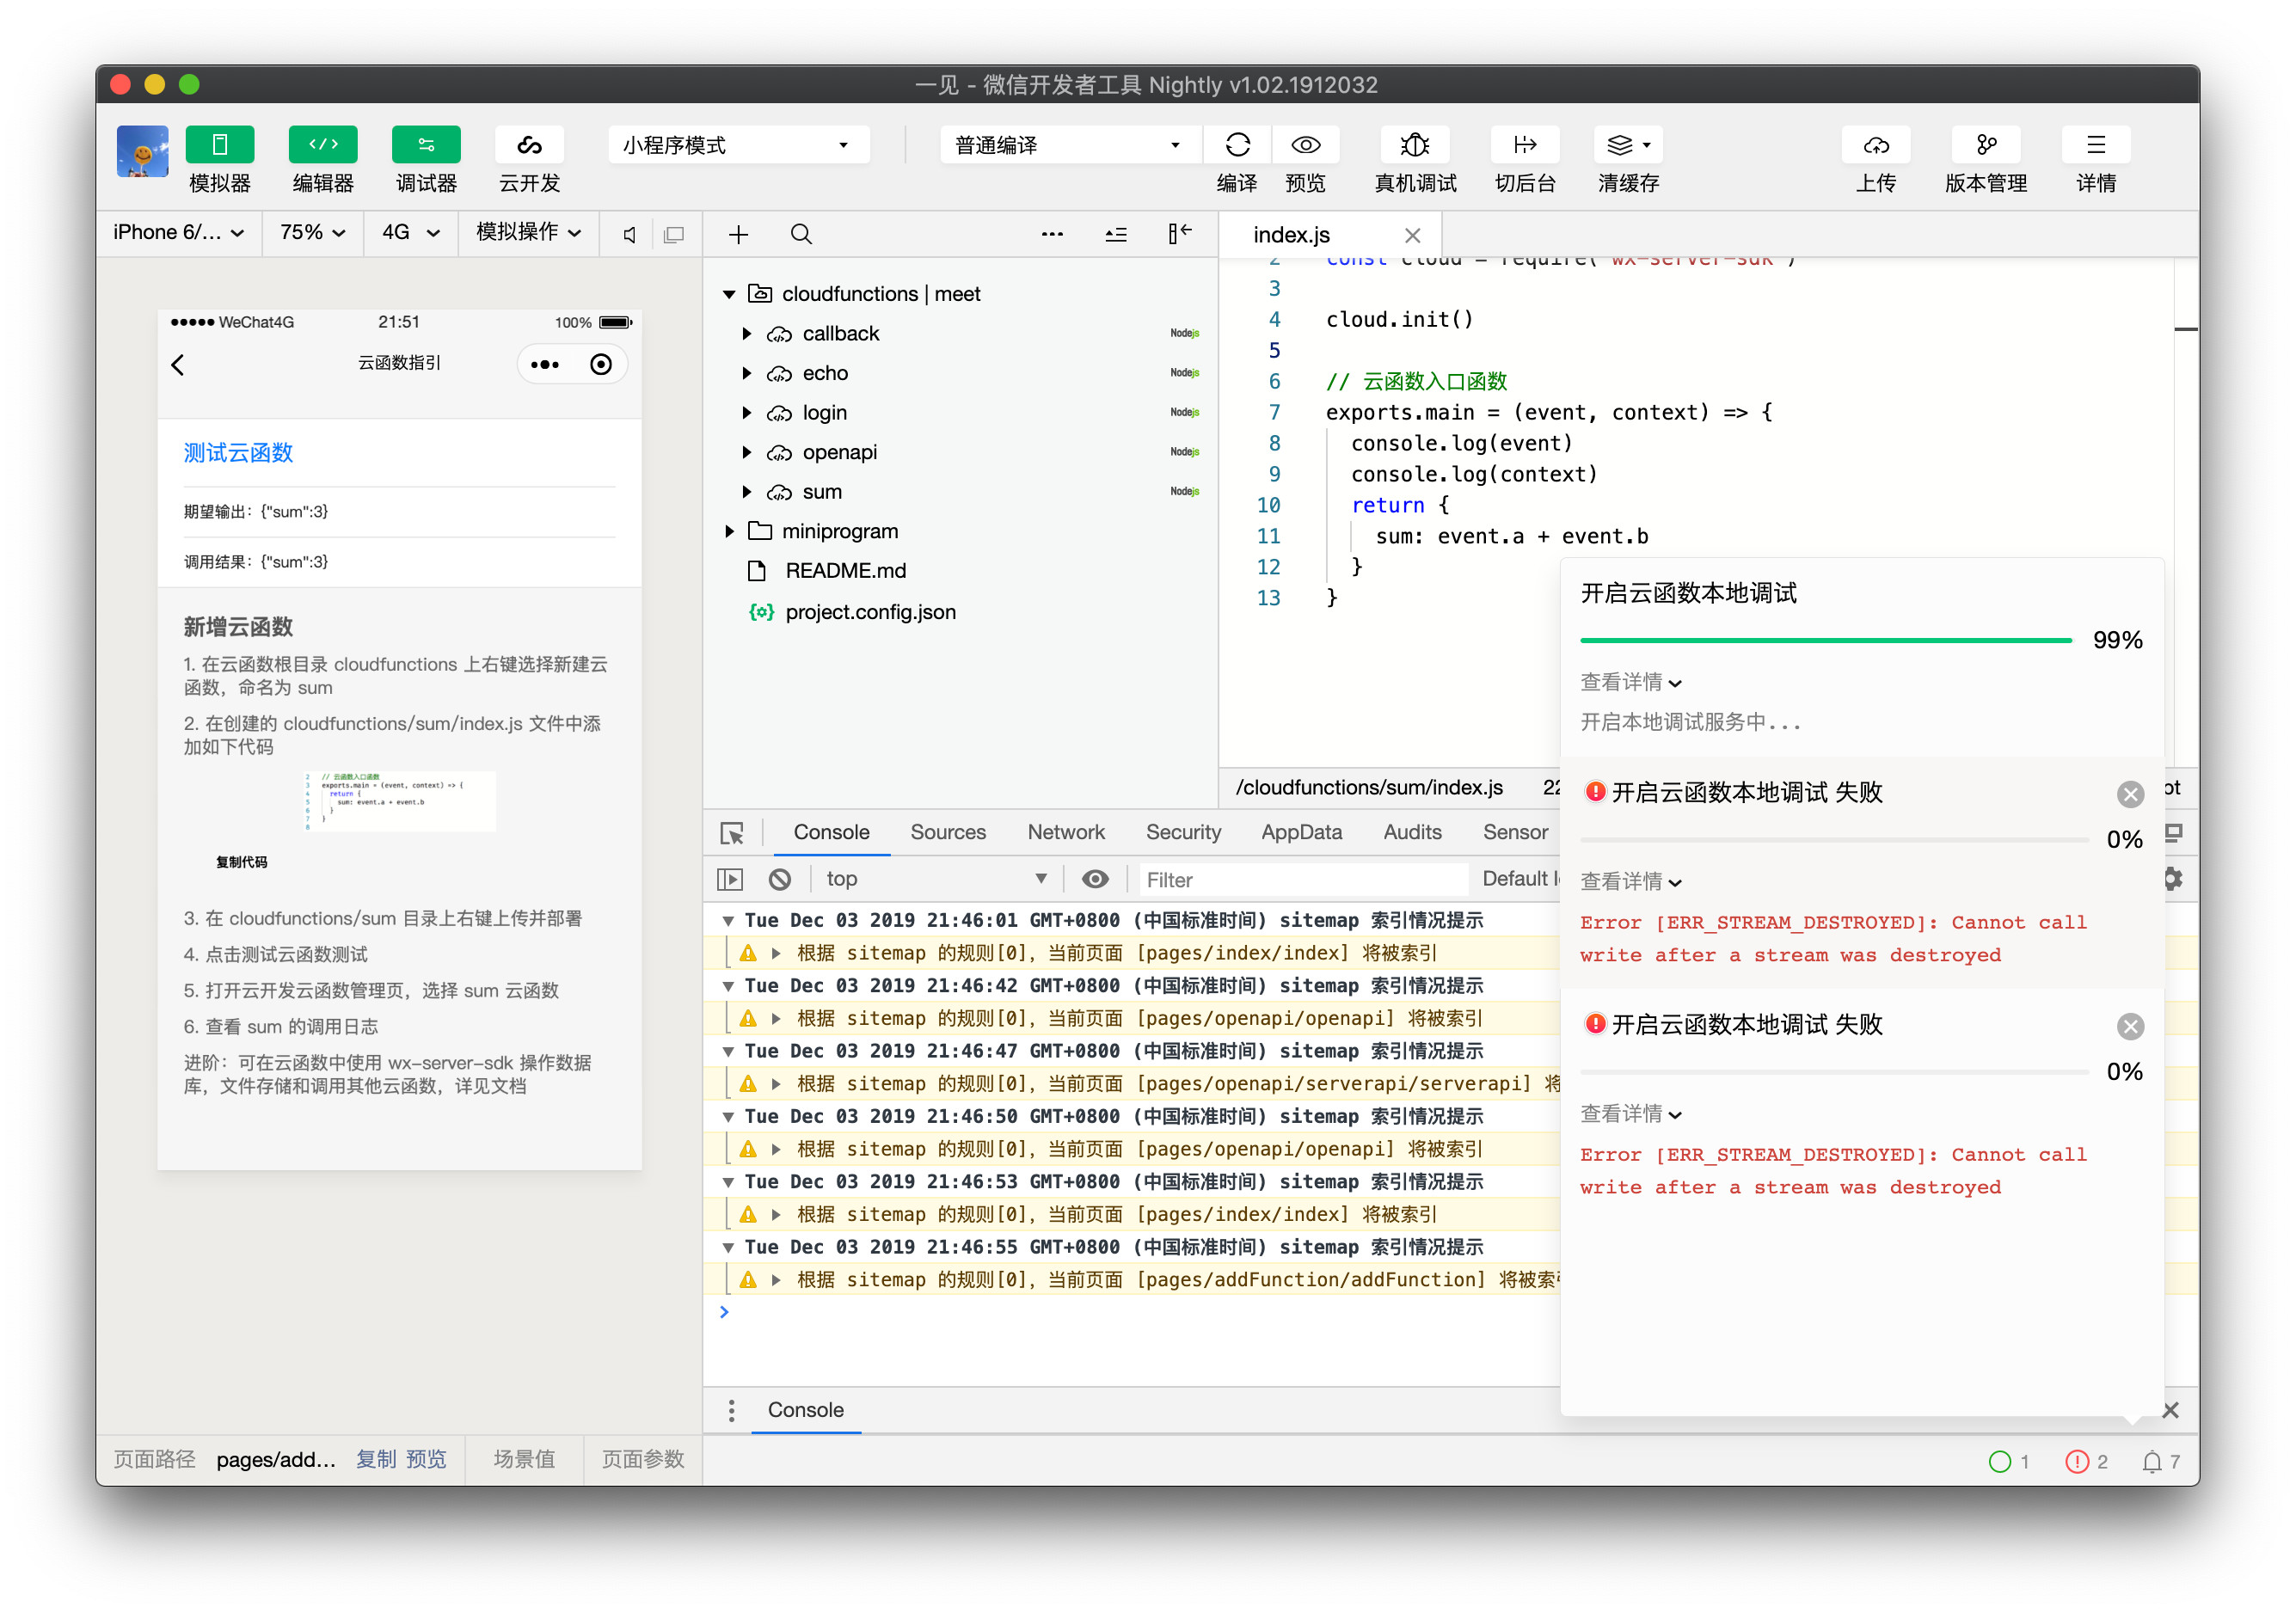The image size is (2296, 1613).
Task: Open the iPhone 6 device dropdown
Action: coord(179,232)
